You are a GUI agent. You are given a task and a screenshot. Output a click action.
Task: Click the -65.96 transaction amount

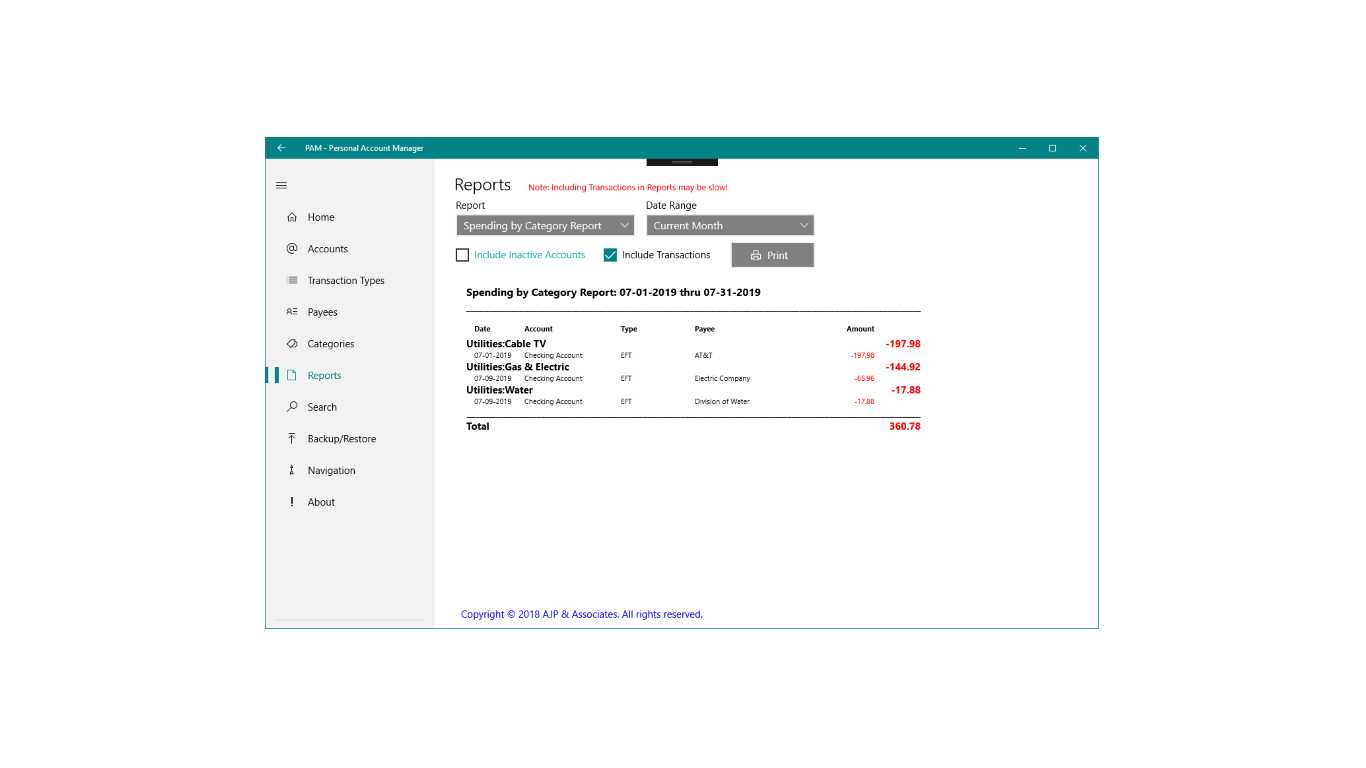[x=864, y=378]
